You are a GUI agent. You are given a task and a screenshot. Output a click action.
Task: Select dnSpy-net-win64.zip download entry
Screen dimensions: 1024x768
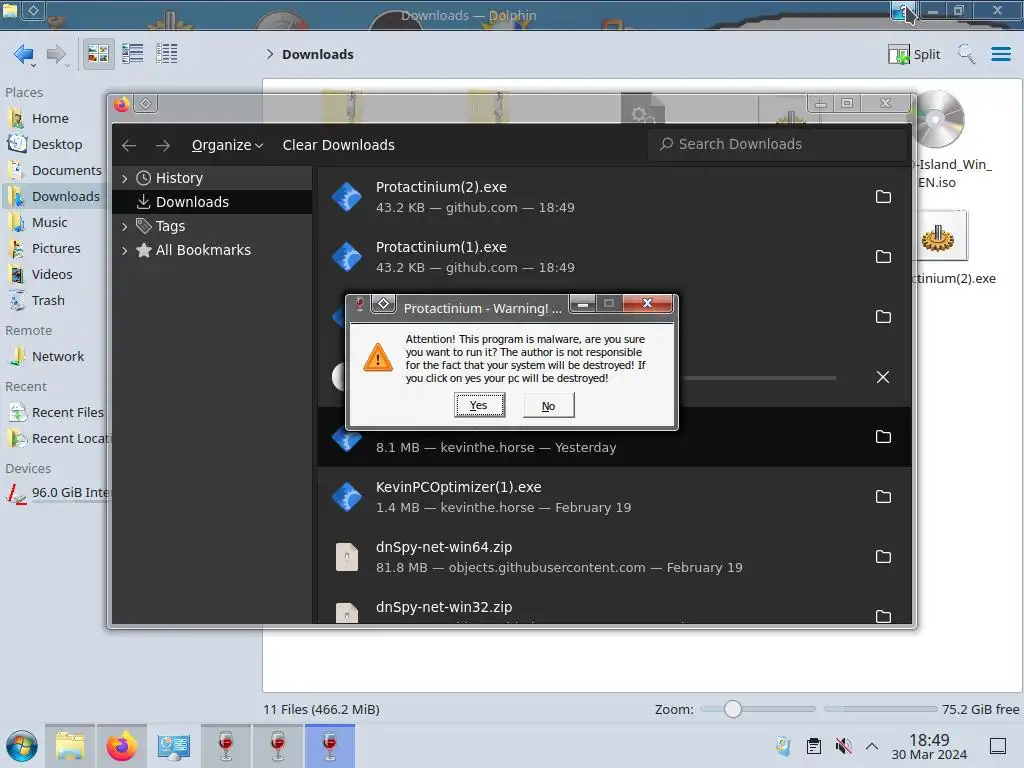pos(614,557)
